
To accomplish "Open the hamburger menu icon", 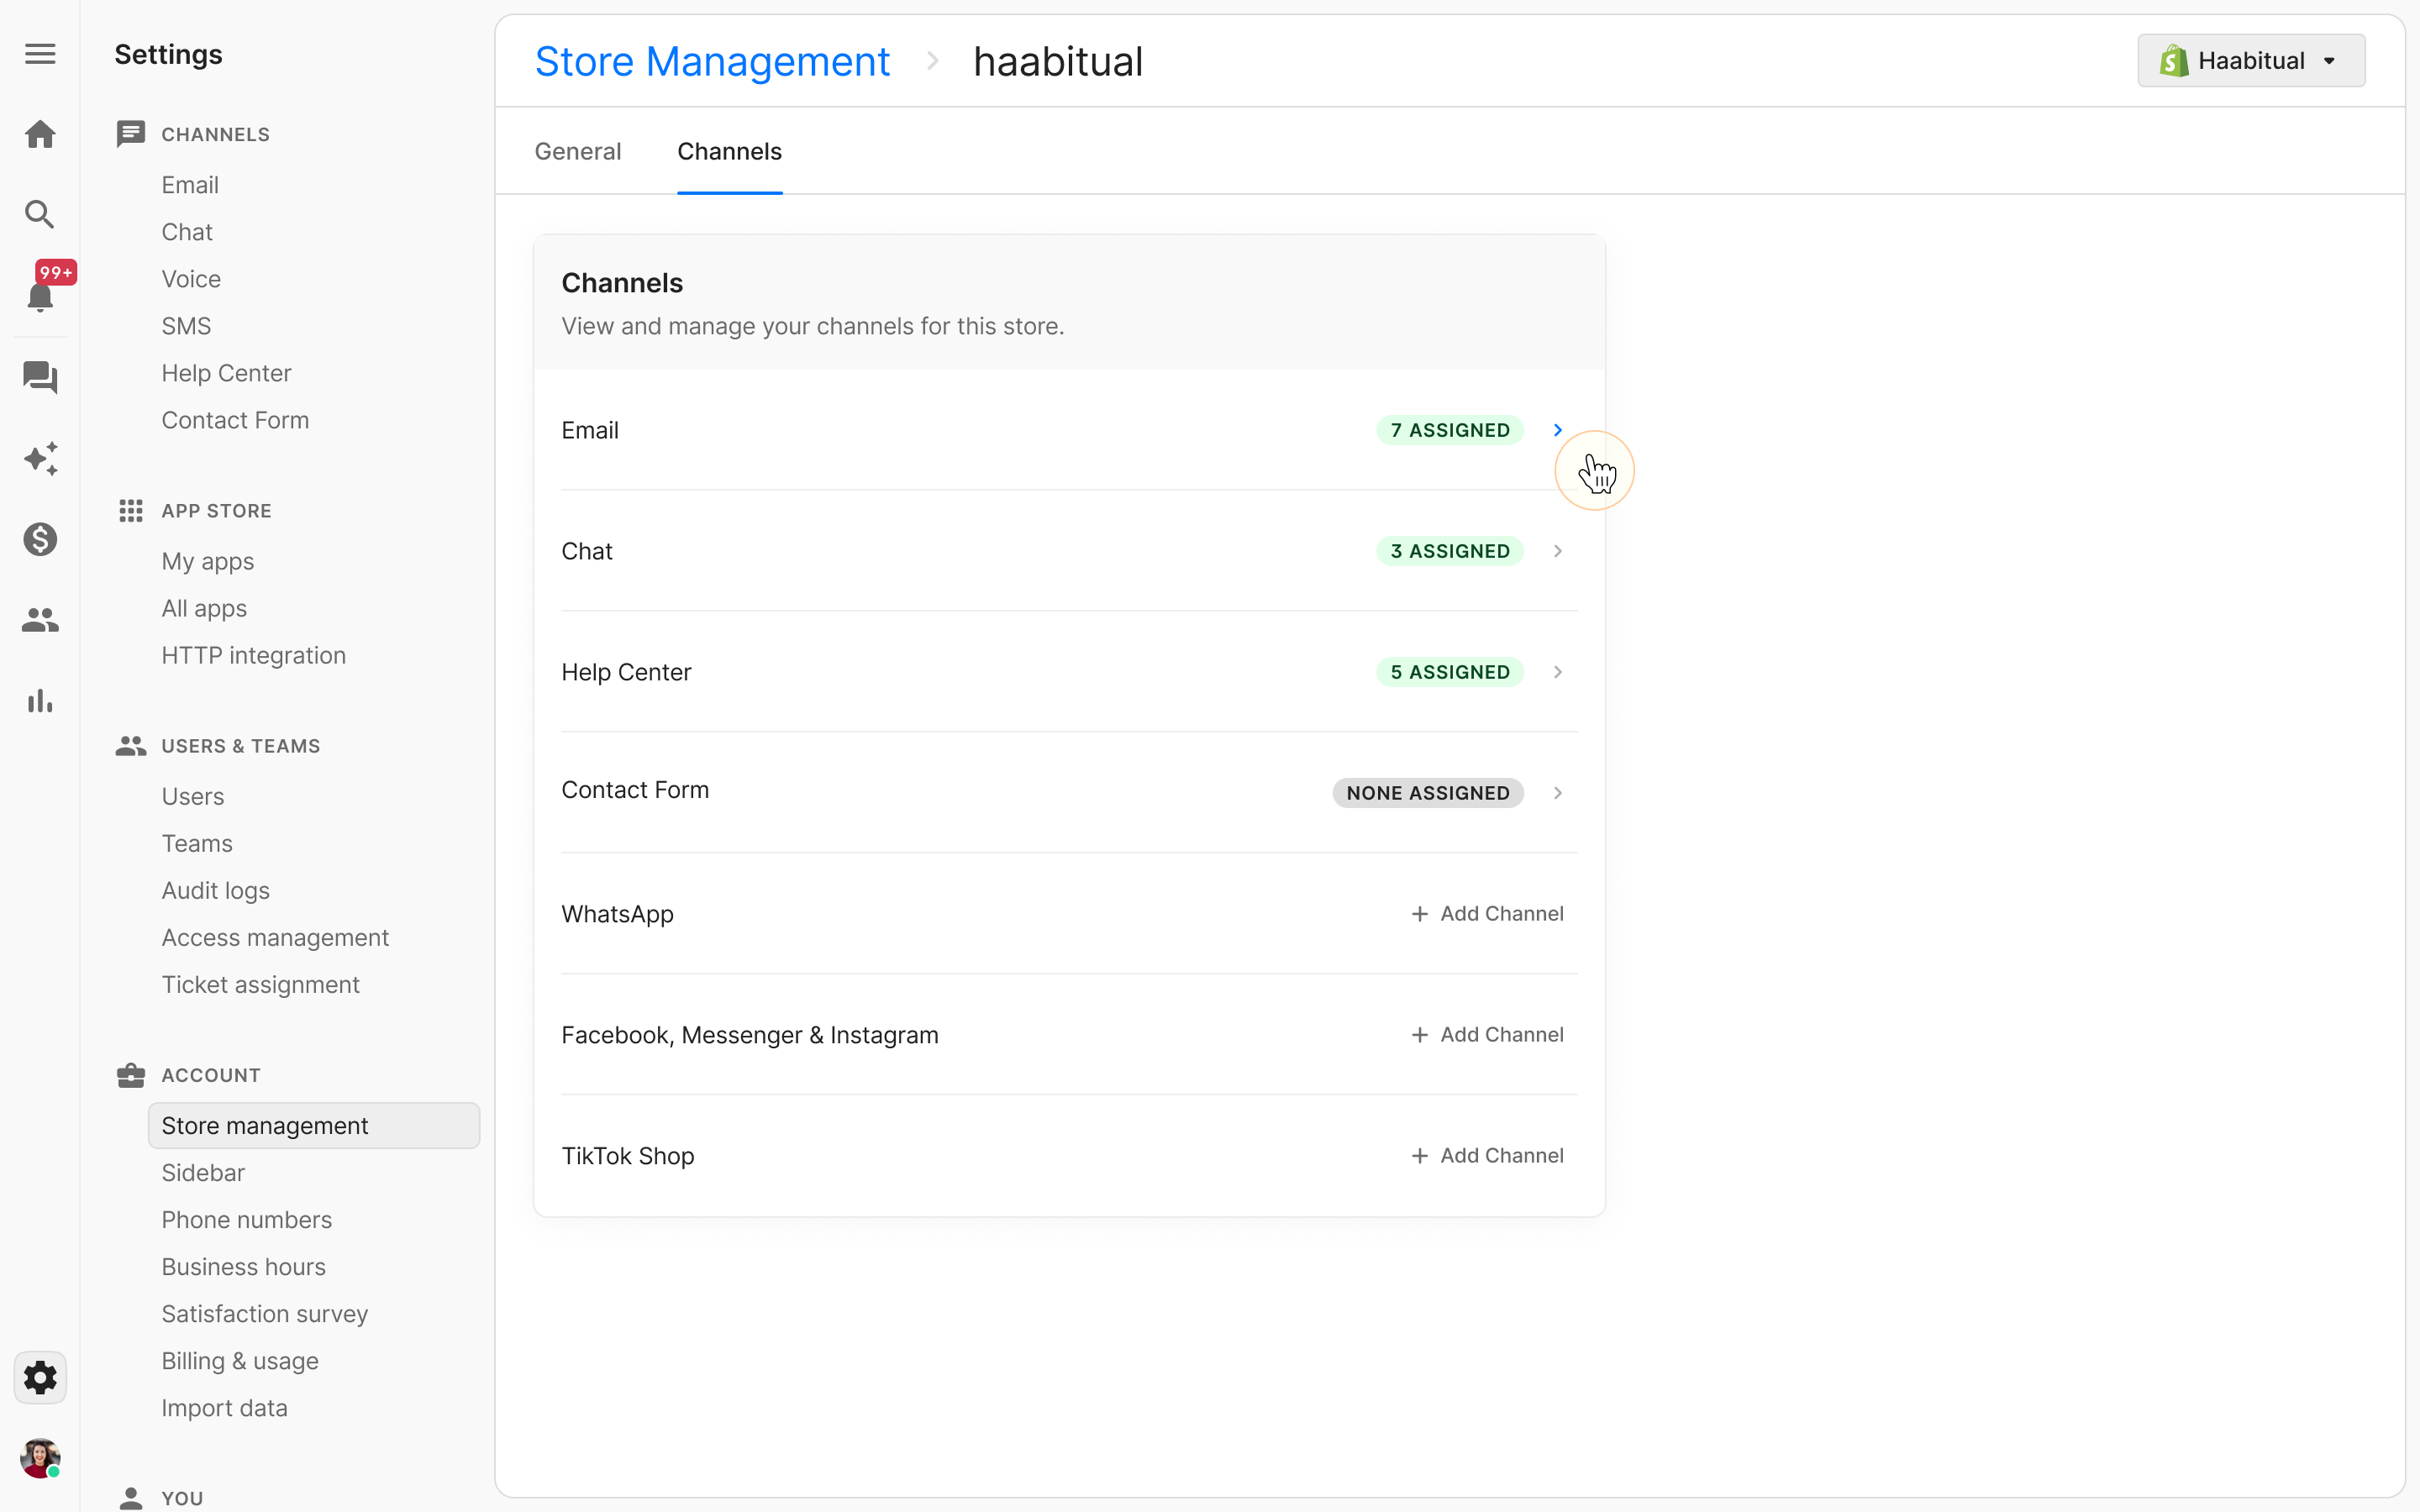I will [40, 54].
